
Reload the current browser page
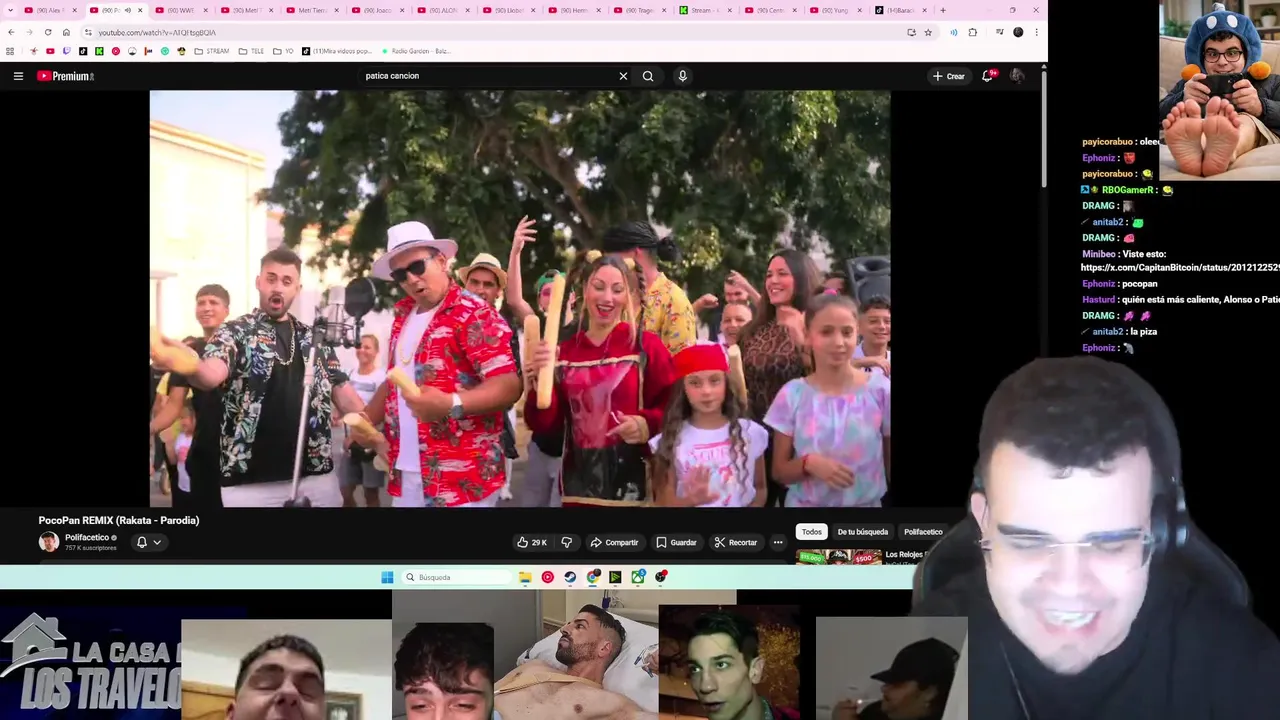point(48,32)
